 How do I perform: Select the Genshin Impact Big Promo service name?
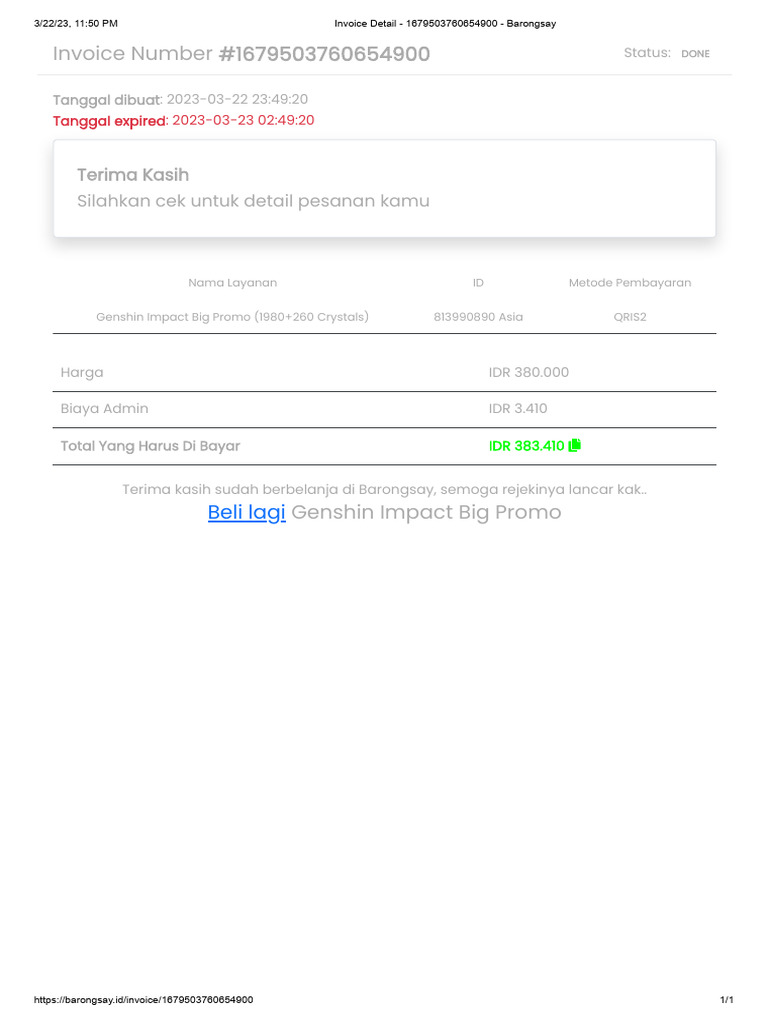[x=233, y=317]
